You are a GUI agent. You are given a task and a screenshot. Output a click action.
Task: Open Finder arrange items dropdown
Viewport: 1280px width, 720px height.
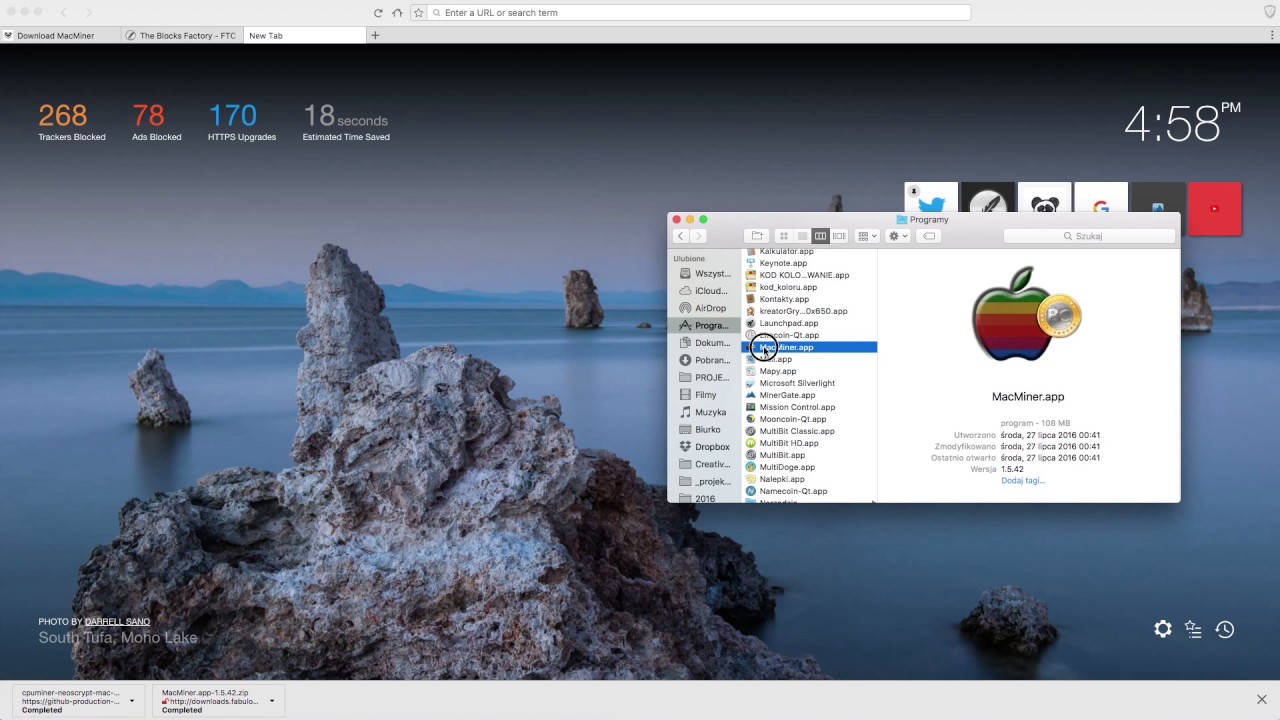pos(867,236)
